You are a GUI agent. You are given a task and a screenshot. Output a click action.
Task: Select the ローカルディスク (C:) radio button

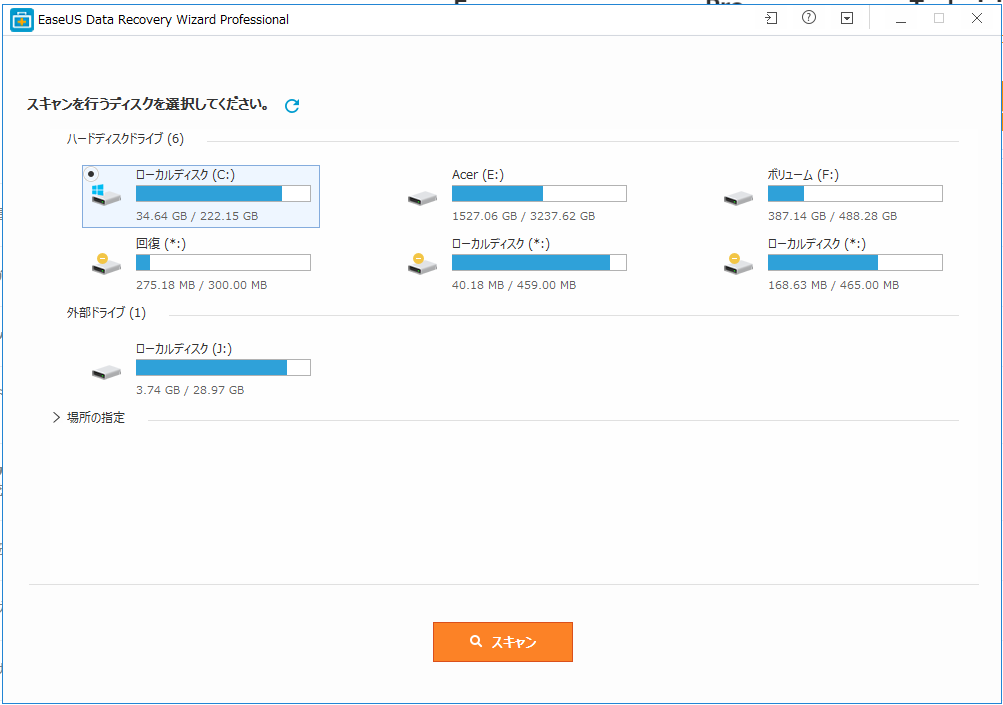91,174
